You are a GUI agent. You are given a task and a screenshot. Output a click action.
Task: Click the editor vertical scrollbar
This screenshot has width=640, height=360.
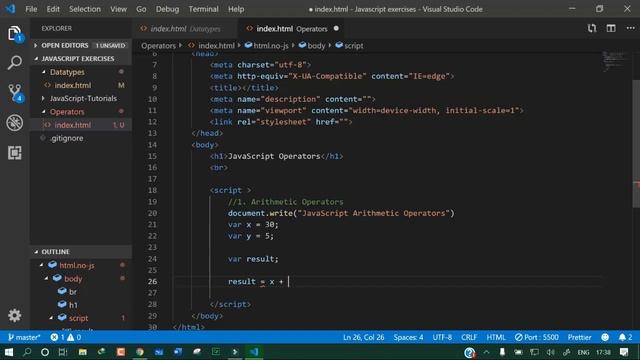pyautogui.click(x=636, y=144)
